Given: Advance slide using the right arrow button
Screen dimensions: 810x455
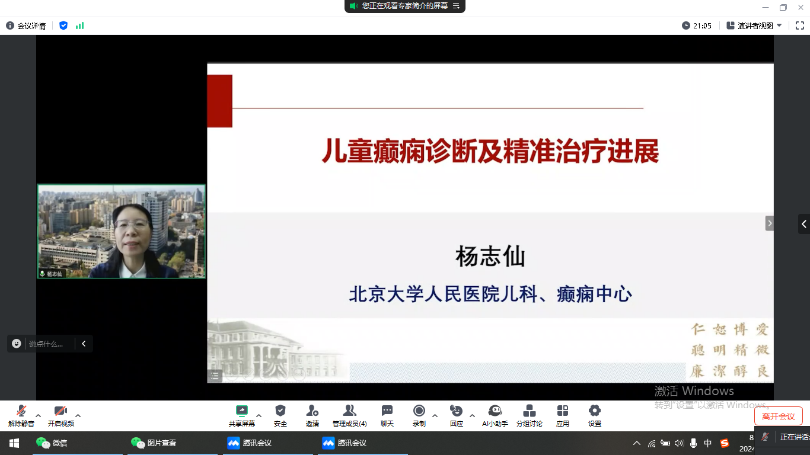Looking at the screenshot, I should 769,223.
